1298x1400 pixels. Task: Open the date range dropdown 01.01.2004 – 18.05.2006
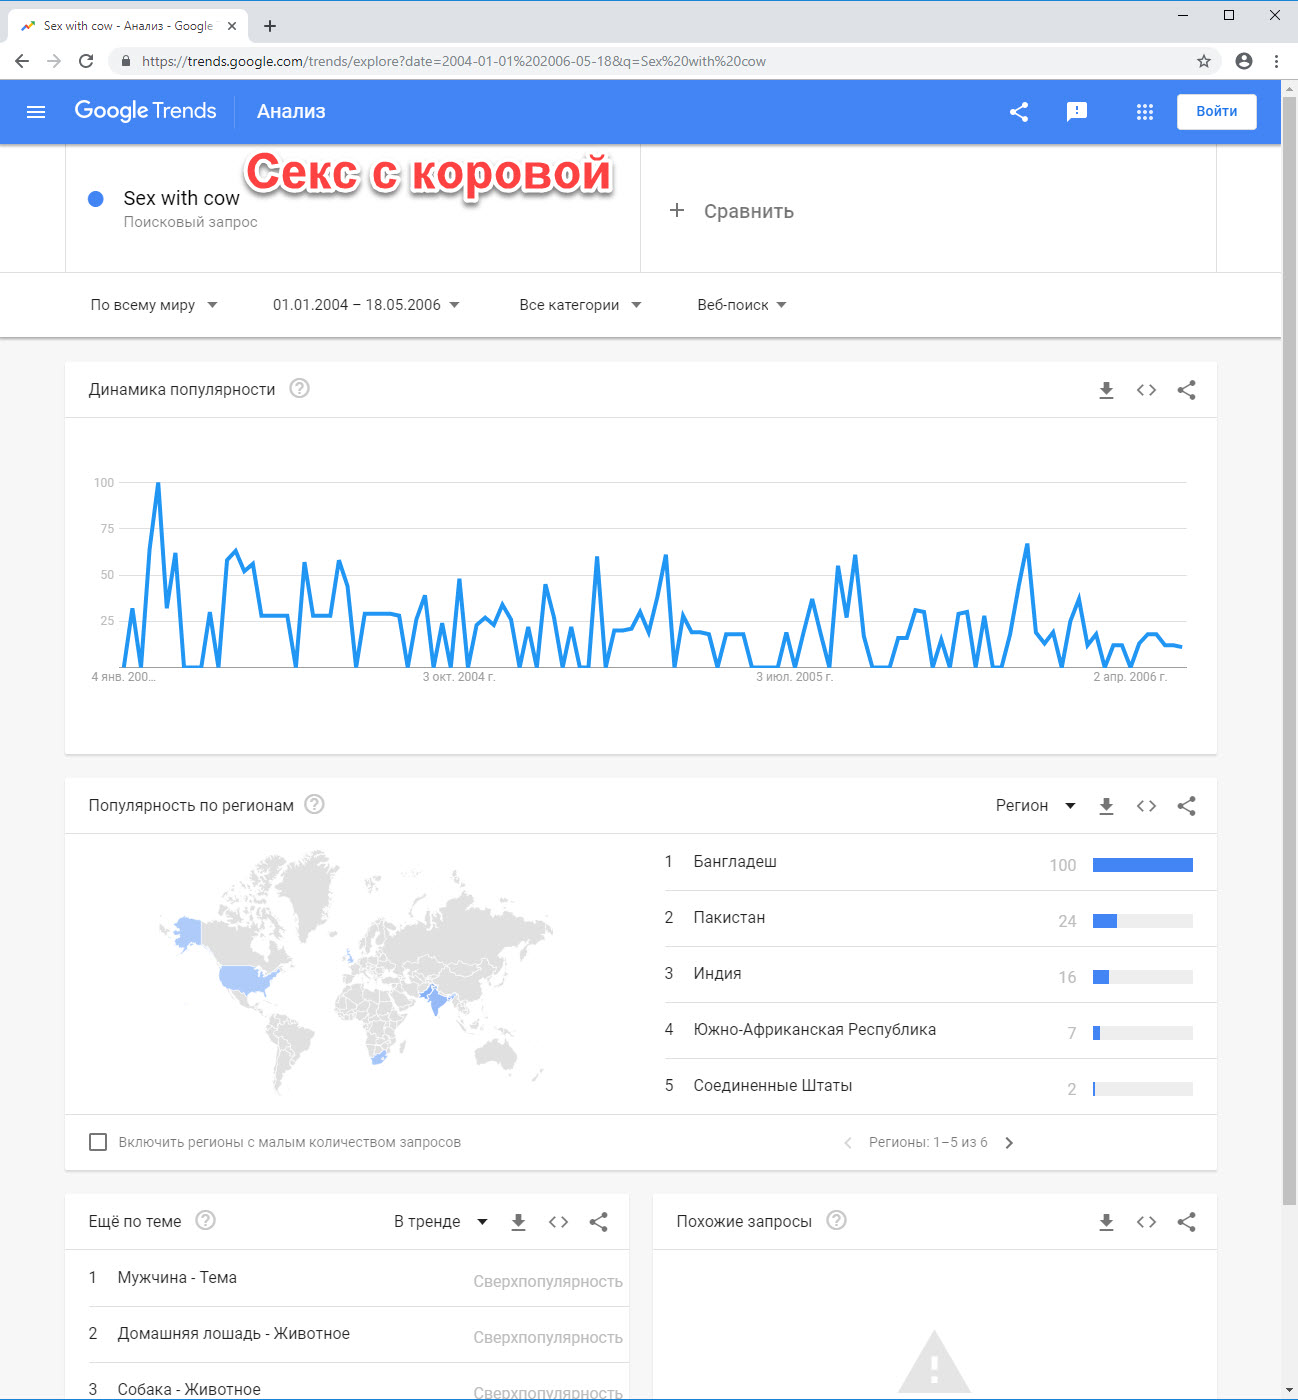point(366,305)
